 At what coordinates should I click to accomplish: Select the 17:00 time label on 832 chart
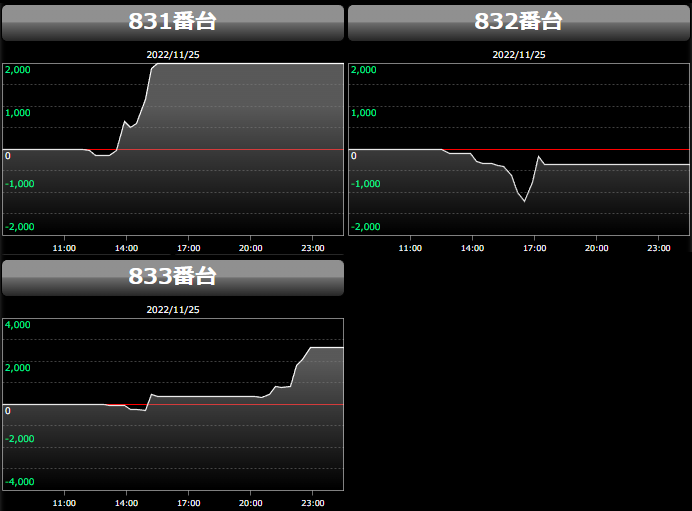click(x=534, y=247)
